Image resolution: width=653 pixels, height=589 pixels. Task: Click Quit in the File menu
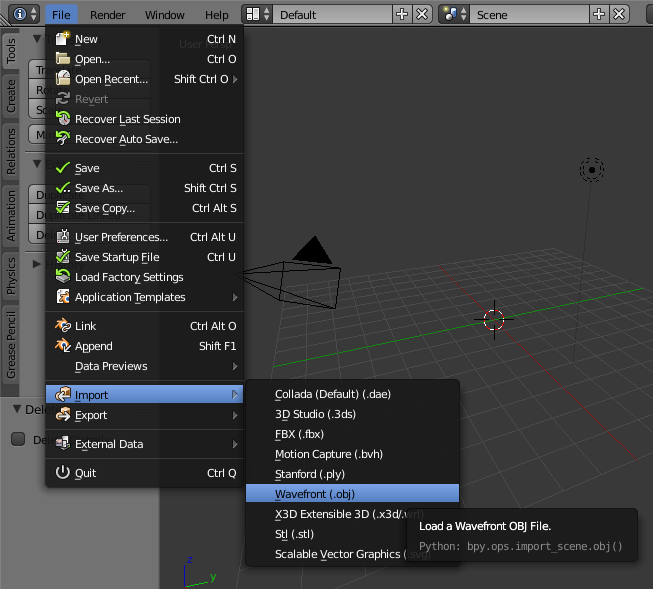pyautogui.click(x=86, y=473)
